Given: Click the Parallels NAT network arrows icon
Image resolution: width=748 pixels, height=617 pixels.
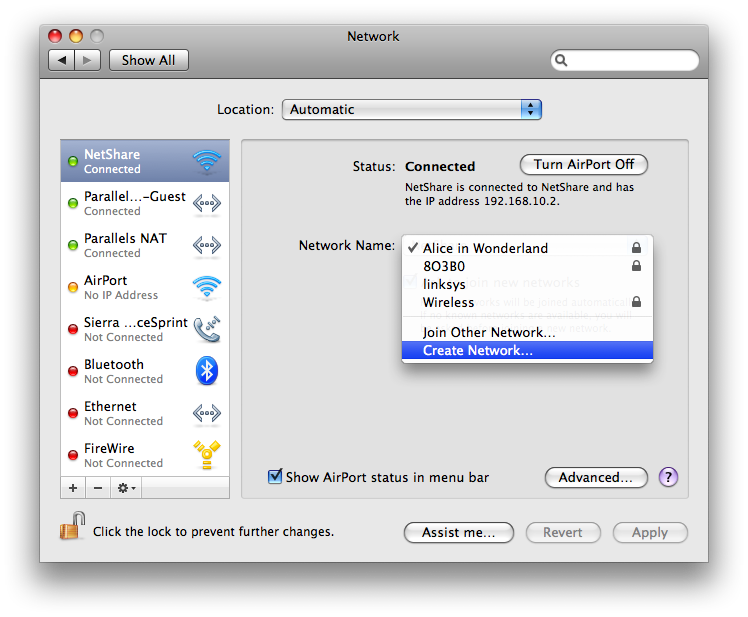Looking at the screenshot, I should 207,245.
